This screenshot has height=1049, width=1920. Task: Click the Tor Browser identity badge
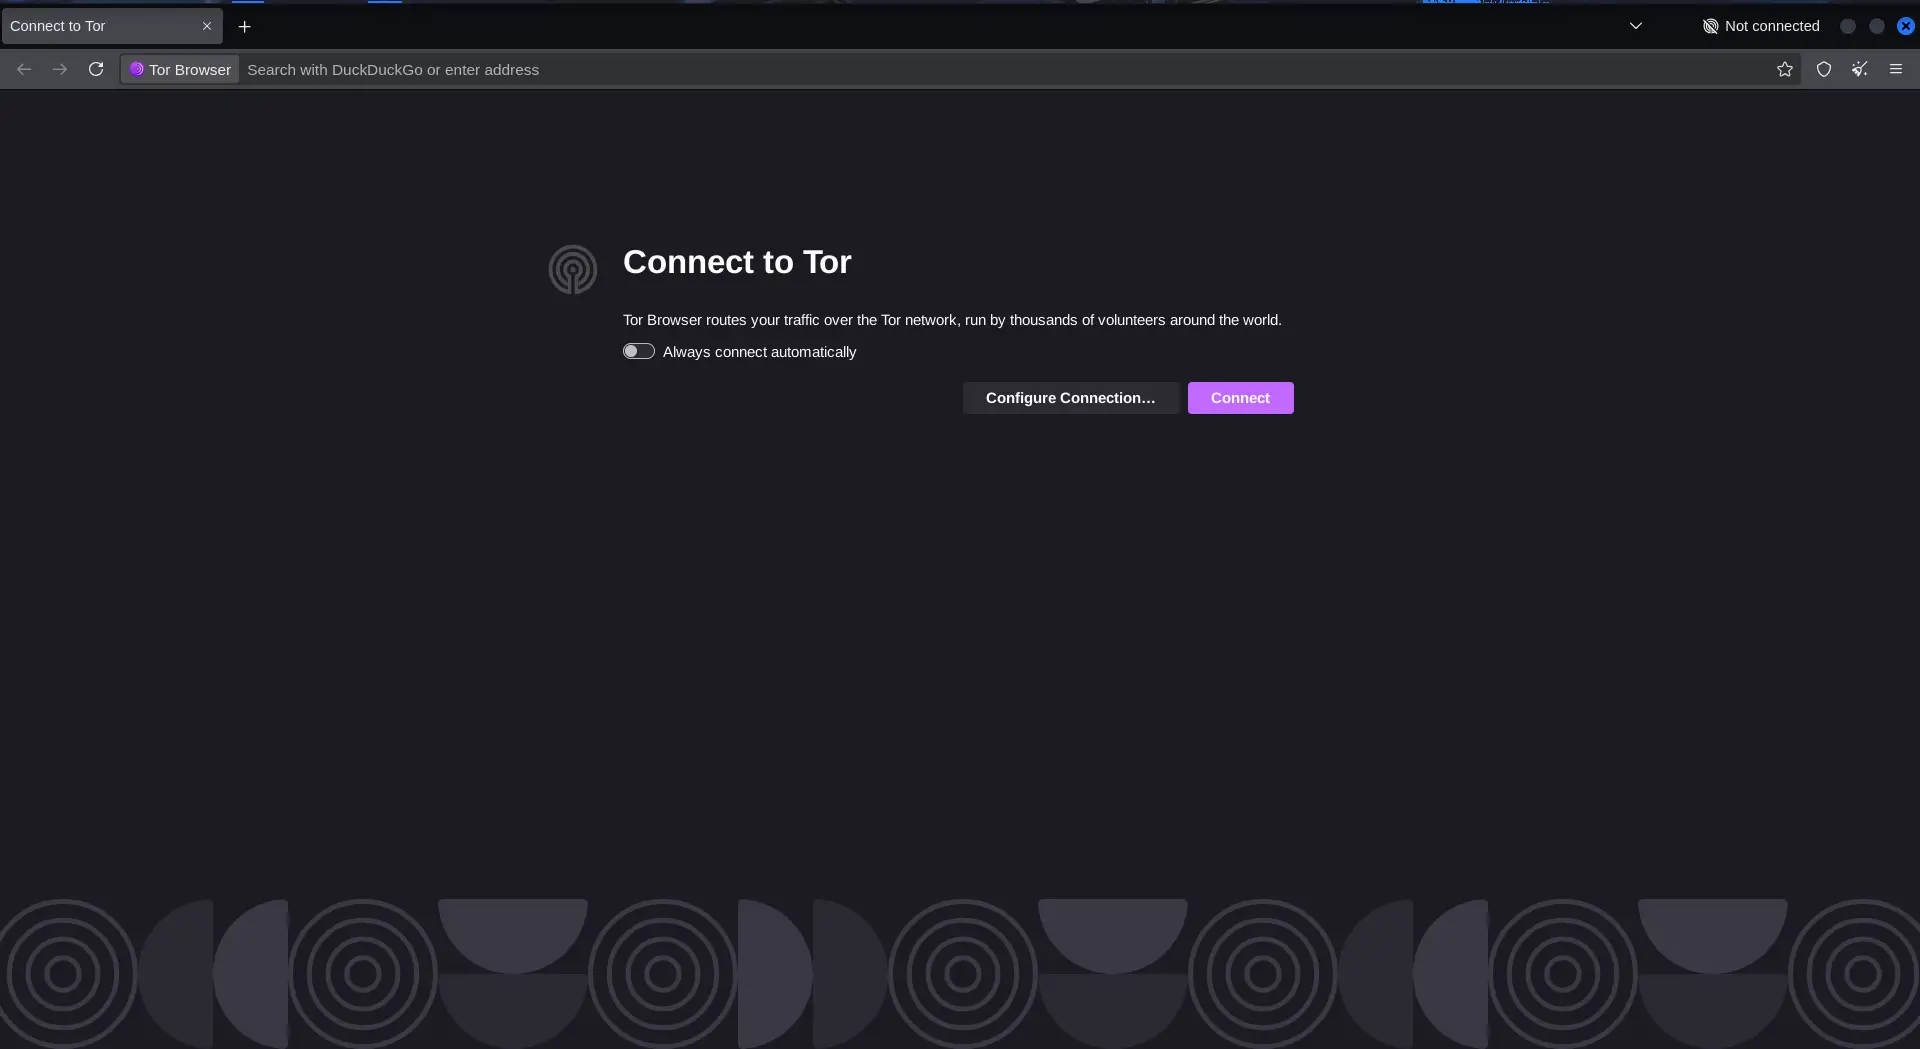pyautogui.click(x=180, y=69)
